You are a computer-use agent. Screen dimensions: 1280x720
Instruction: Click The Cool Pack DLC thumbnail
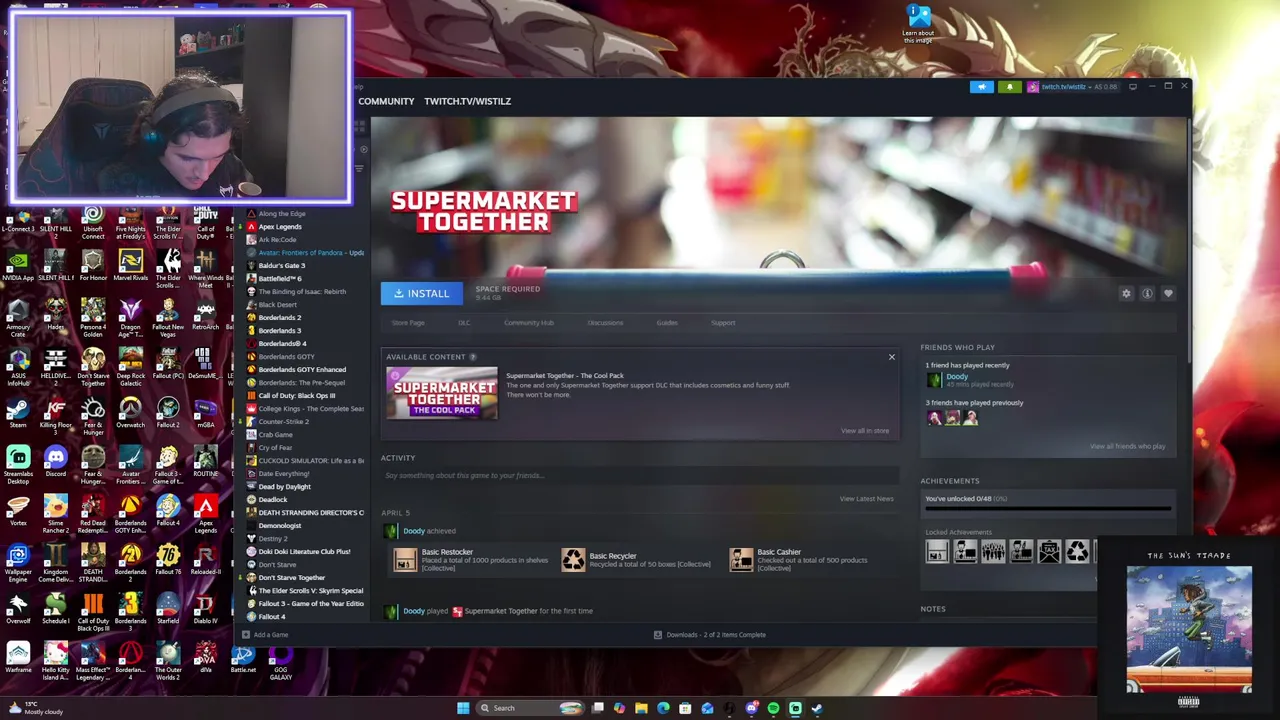(x=442, y=393)
